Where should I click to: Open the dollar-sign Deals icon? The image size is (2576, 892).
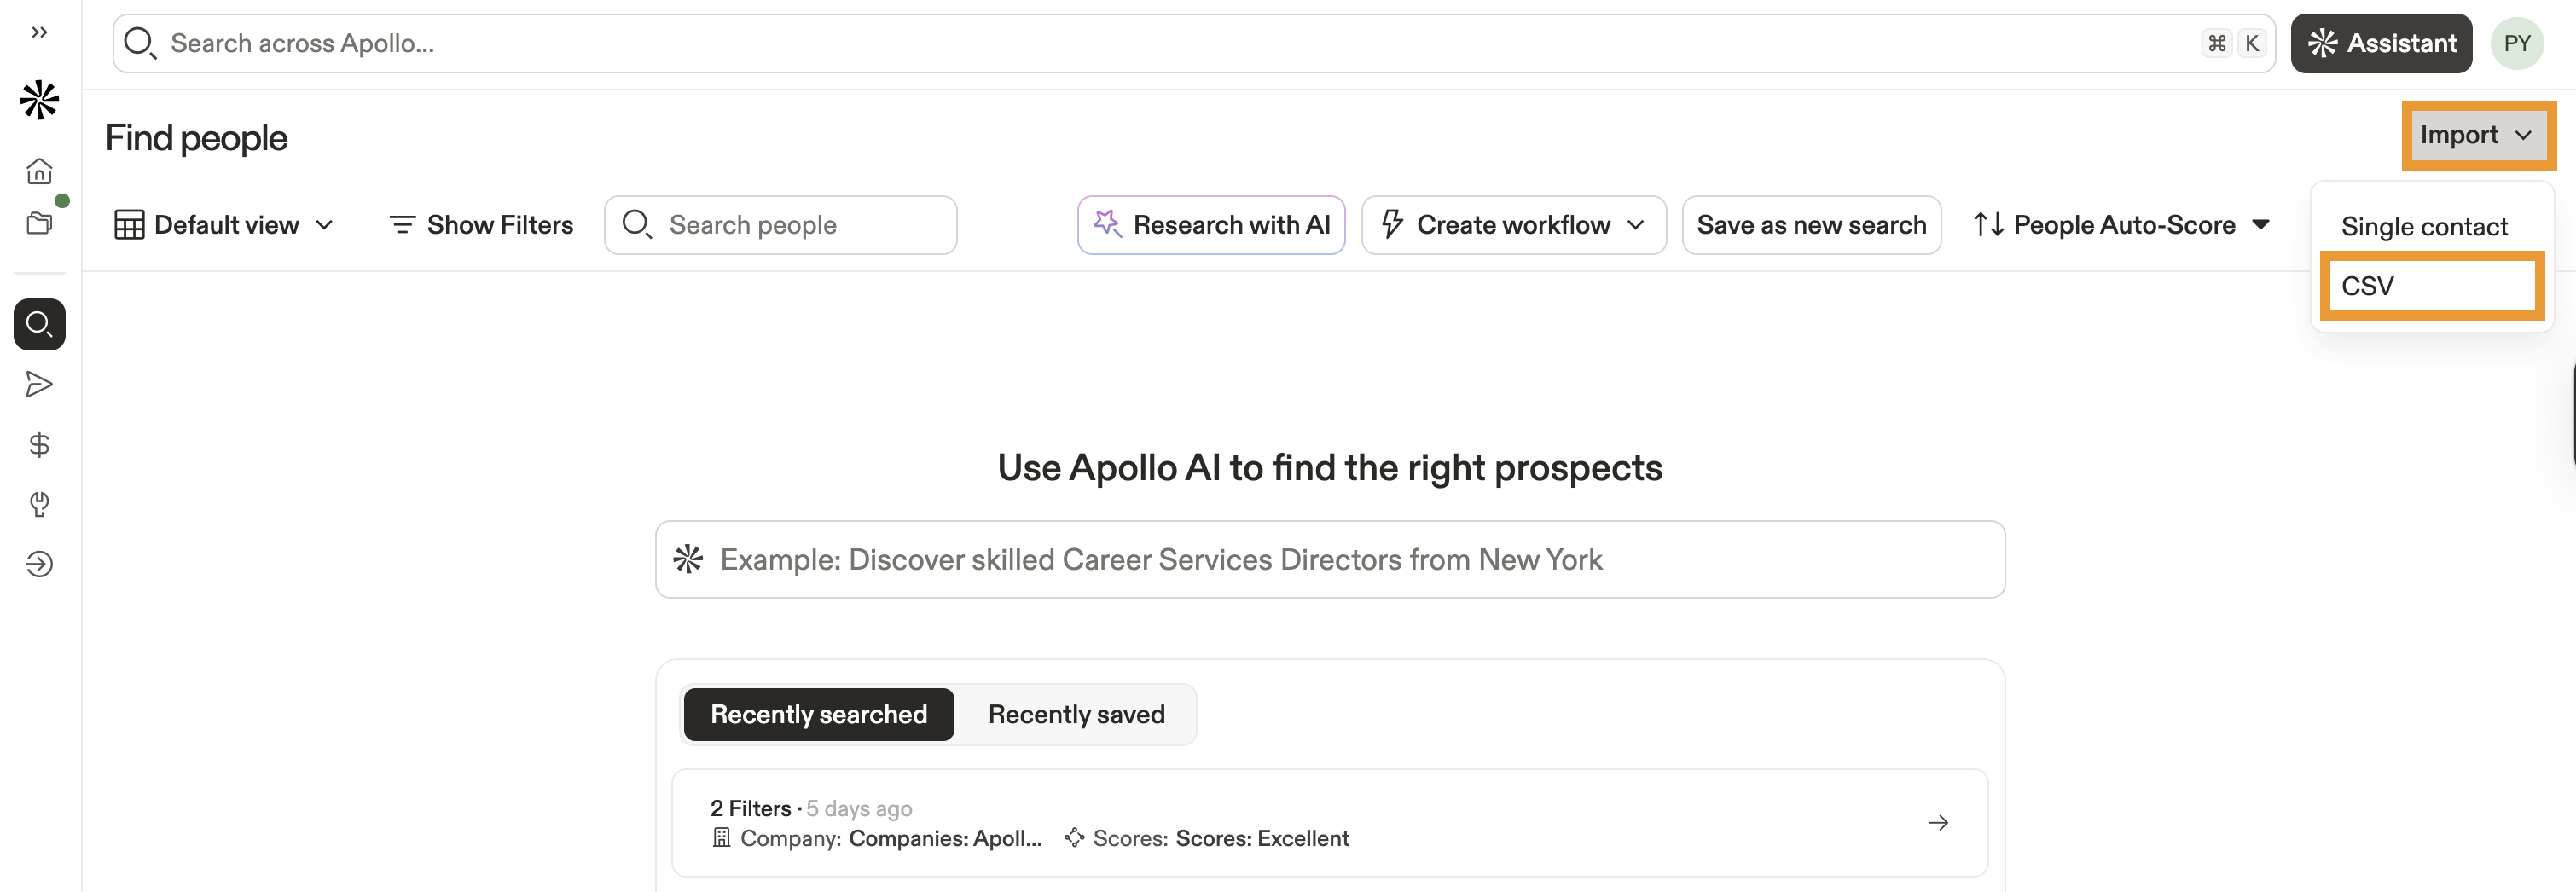39,444
